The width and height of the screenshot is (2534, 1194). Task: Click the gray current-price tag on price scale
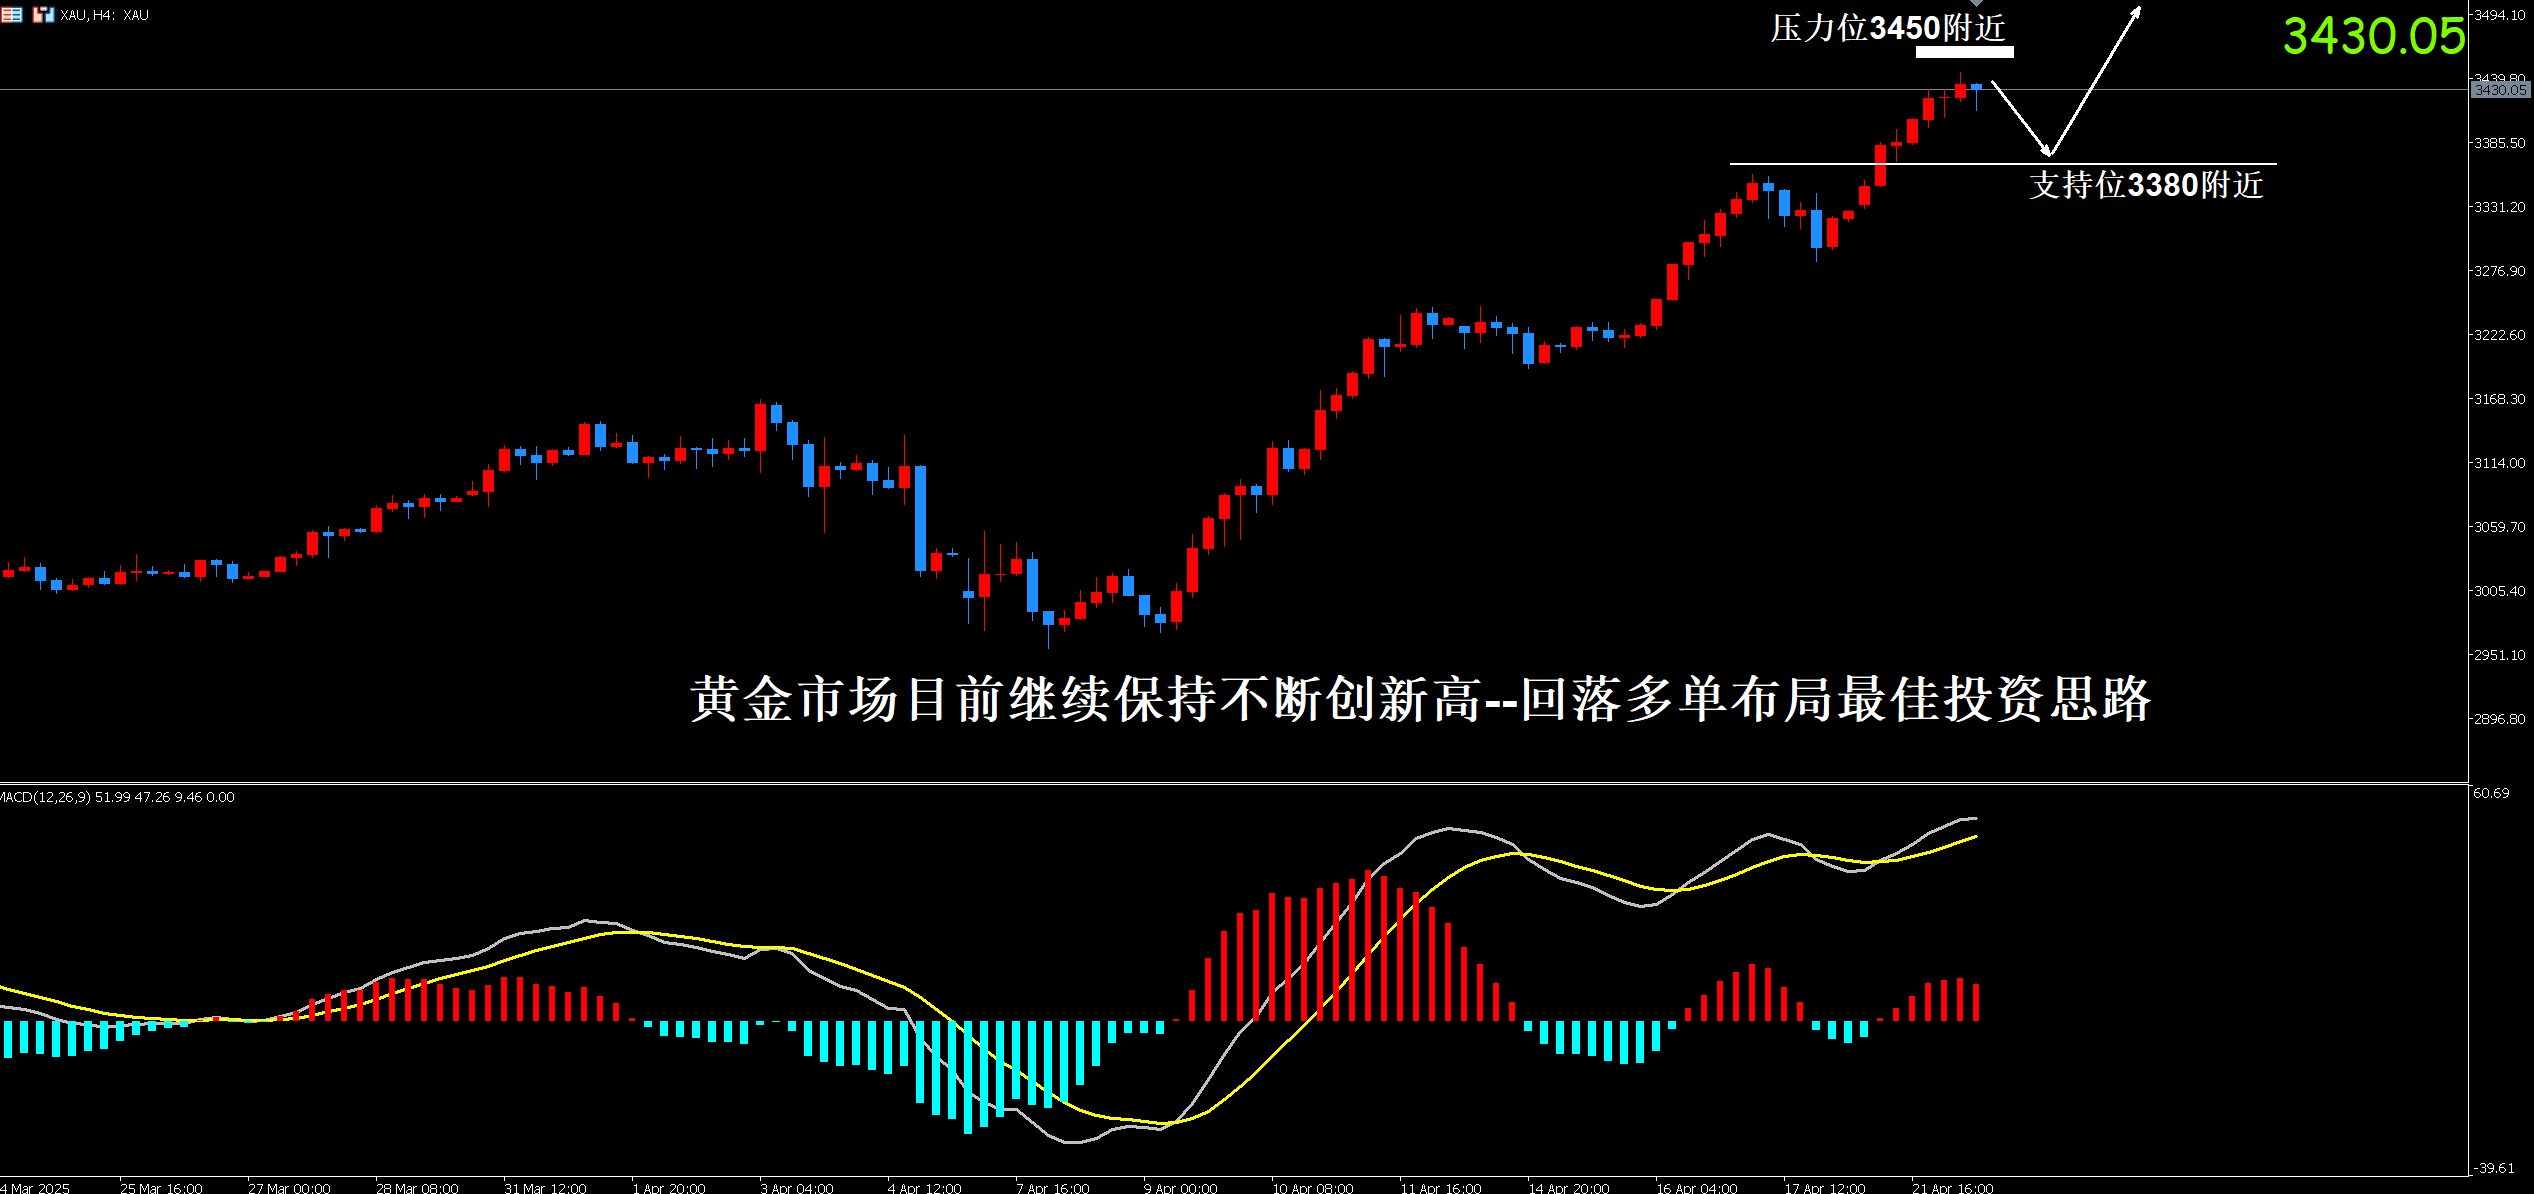(x=2500, y=90)
